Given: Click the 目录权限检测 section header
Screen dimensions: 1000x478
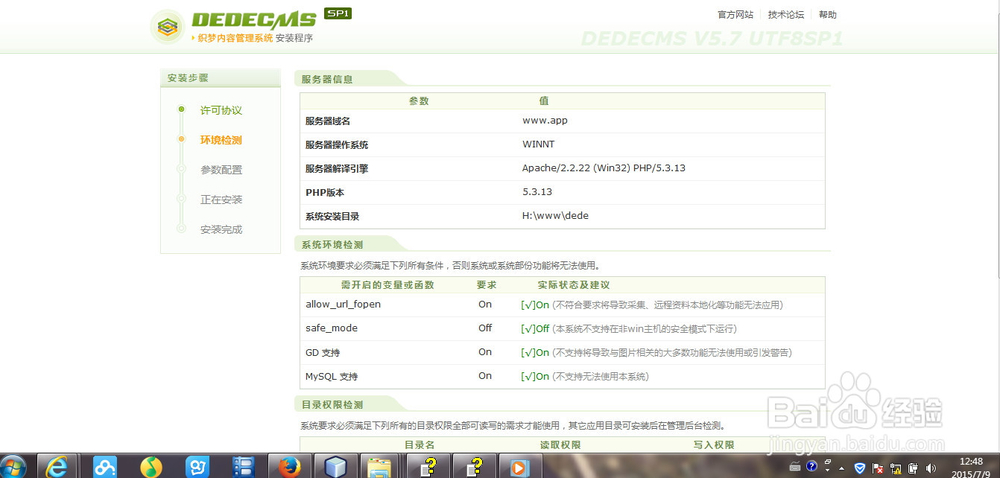Looking at the screenshot, I should [x=332, y=405].
